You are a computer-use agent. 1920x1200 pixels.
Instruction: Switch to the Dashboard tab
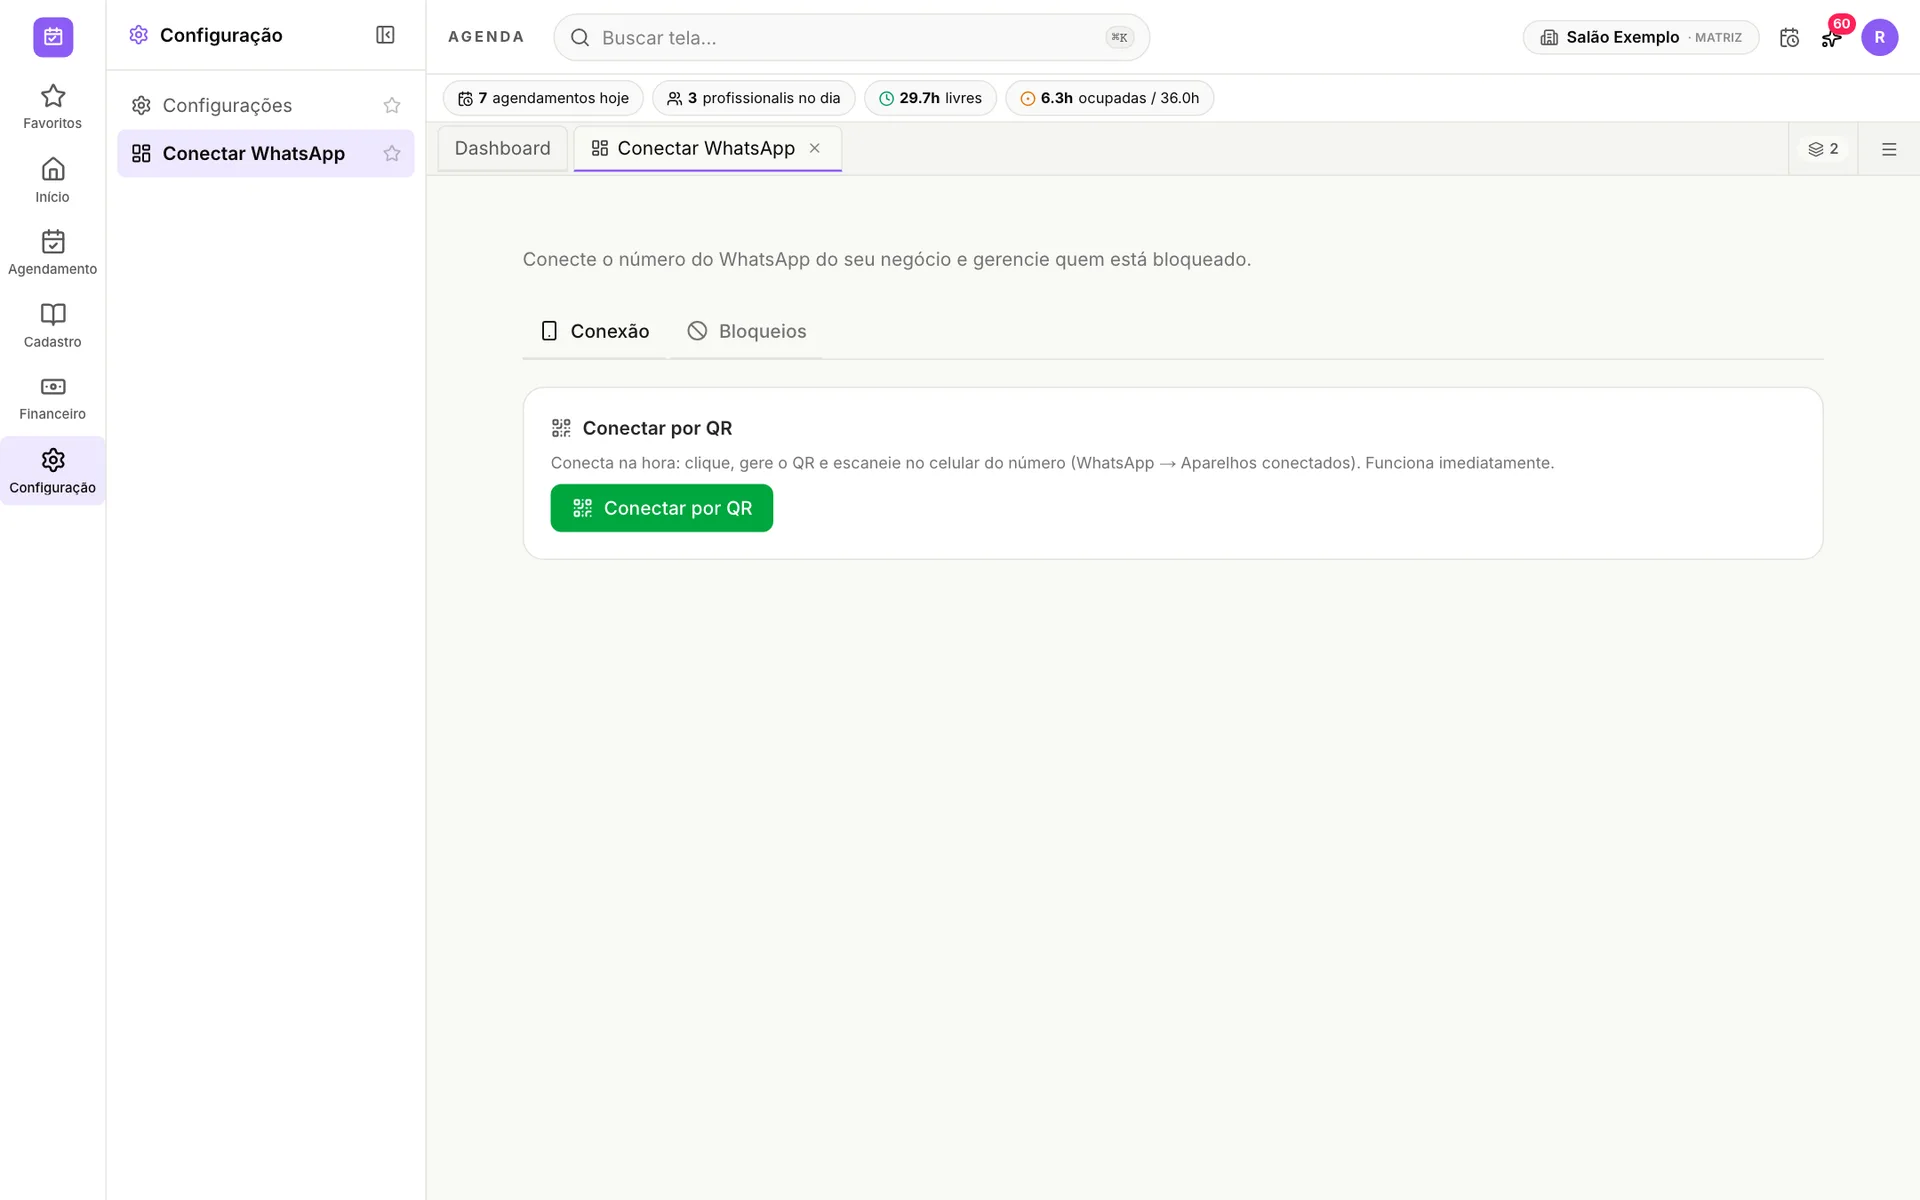(x=502, y=148)
